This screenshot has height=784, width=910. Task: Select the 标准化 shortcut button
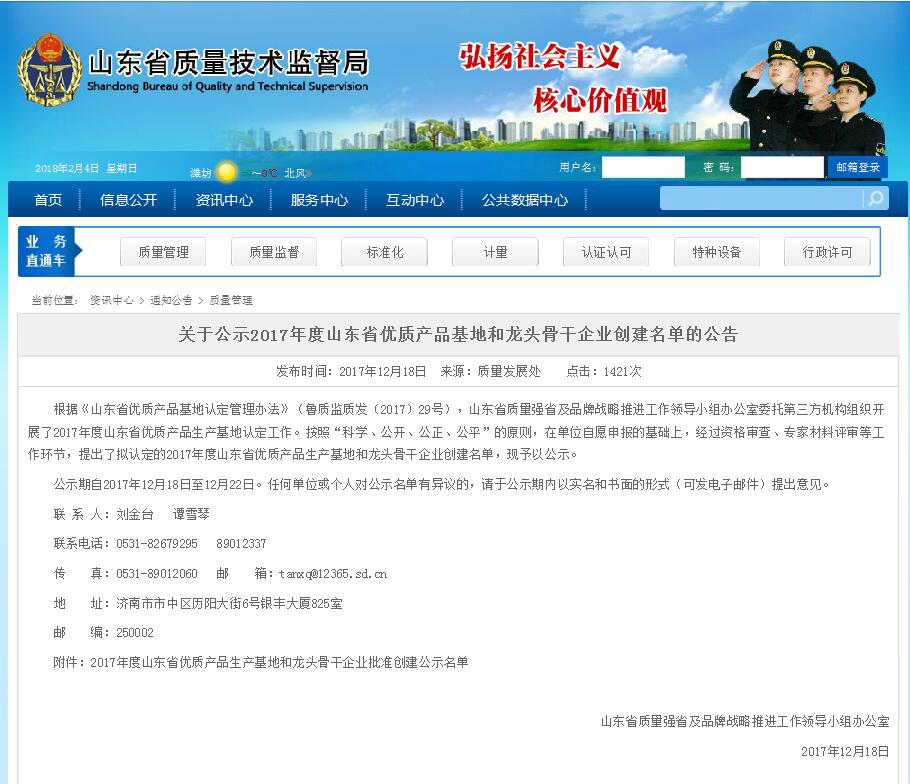(x=384, y=252)
